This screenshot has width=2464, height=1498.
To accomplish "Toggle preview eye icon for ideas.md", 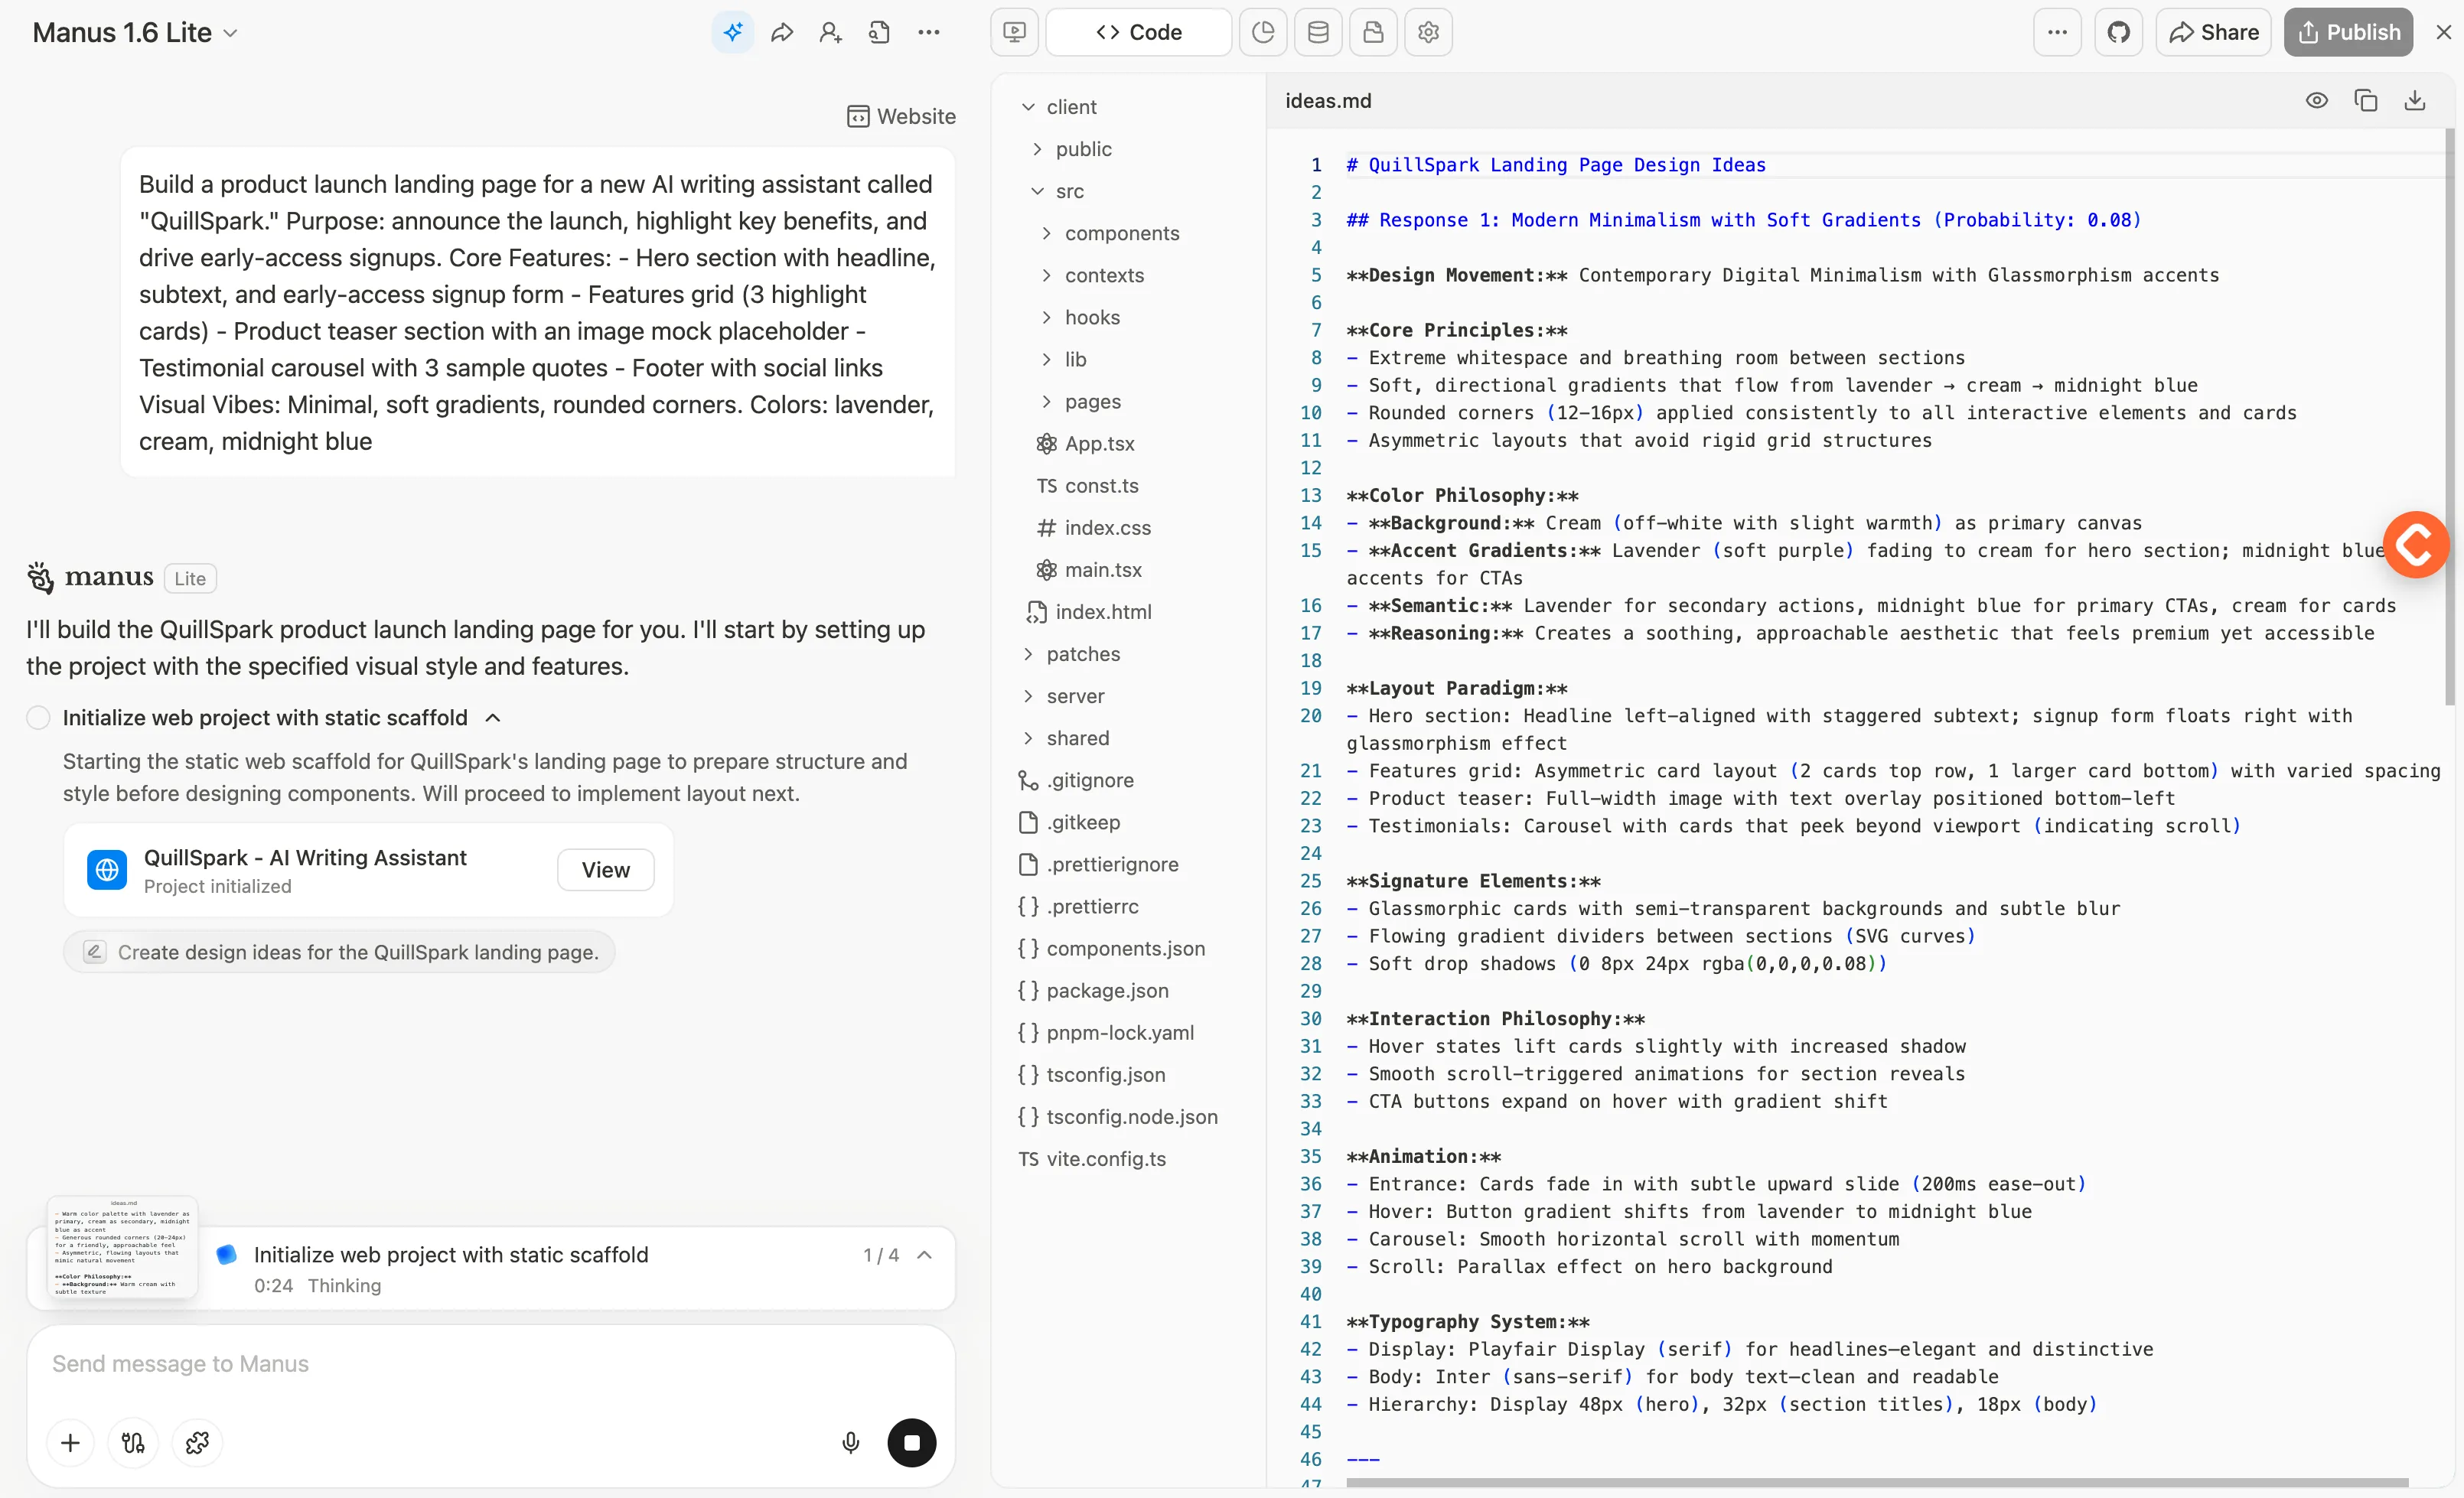I will (x=2316, y=100).
